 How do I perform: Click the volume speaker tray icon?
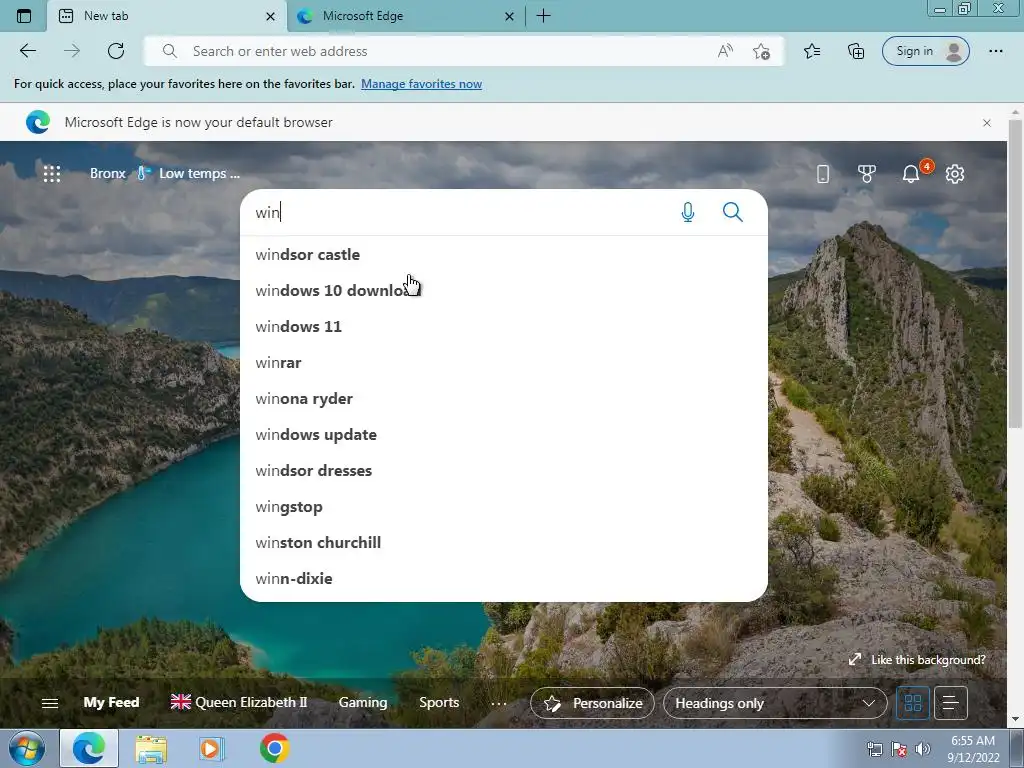tap(923, 749)
